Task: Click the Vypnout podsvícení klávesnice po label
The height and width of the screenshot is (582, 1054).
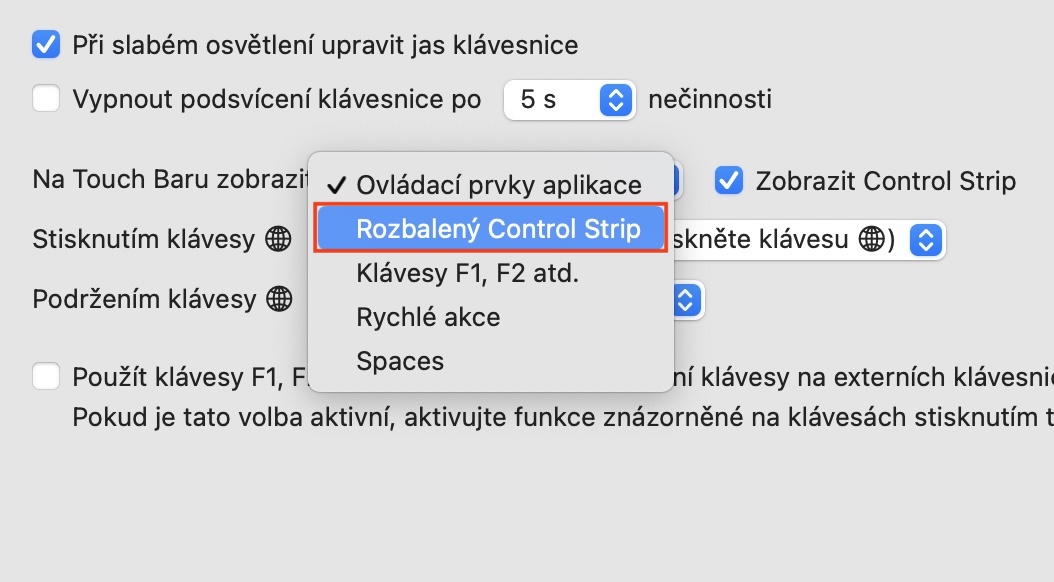Action: coord(277,99)
